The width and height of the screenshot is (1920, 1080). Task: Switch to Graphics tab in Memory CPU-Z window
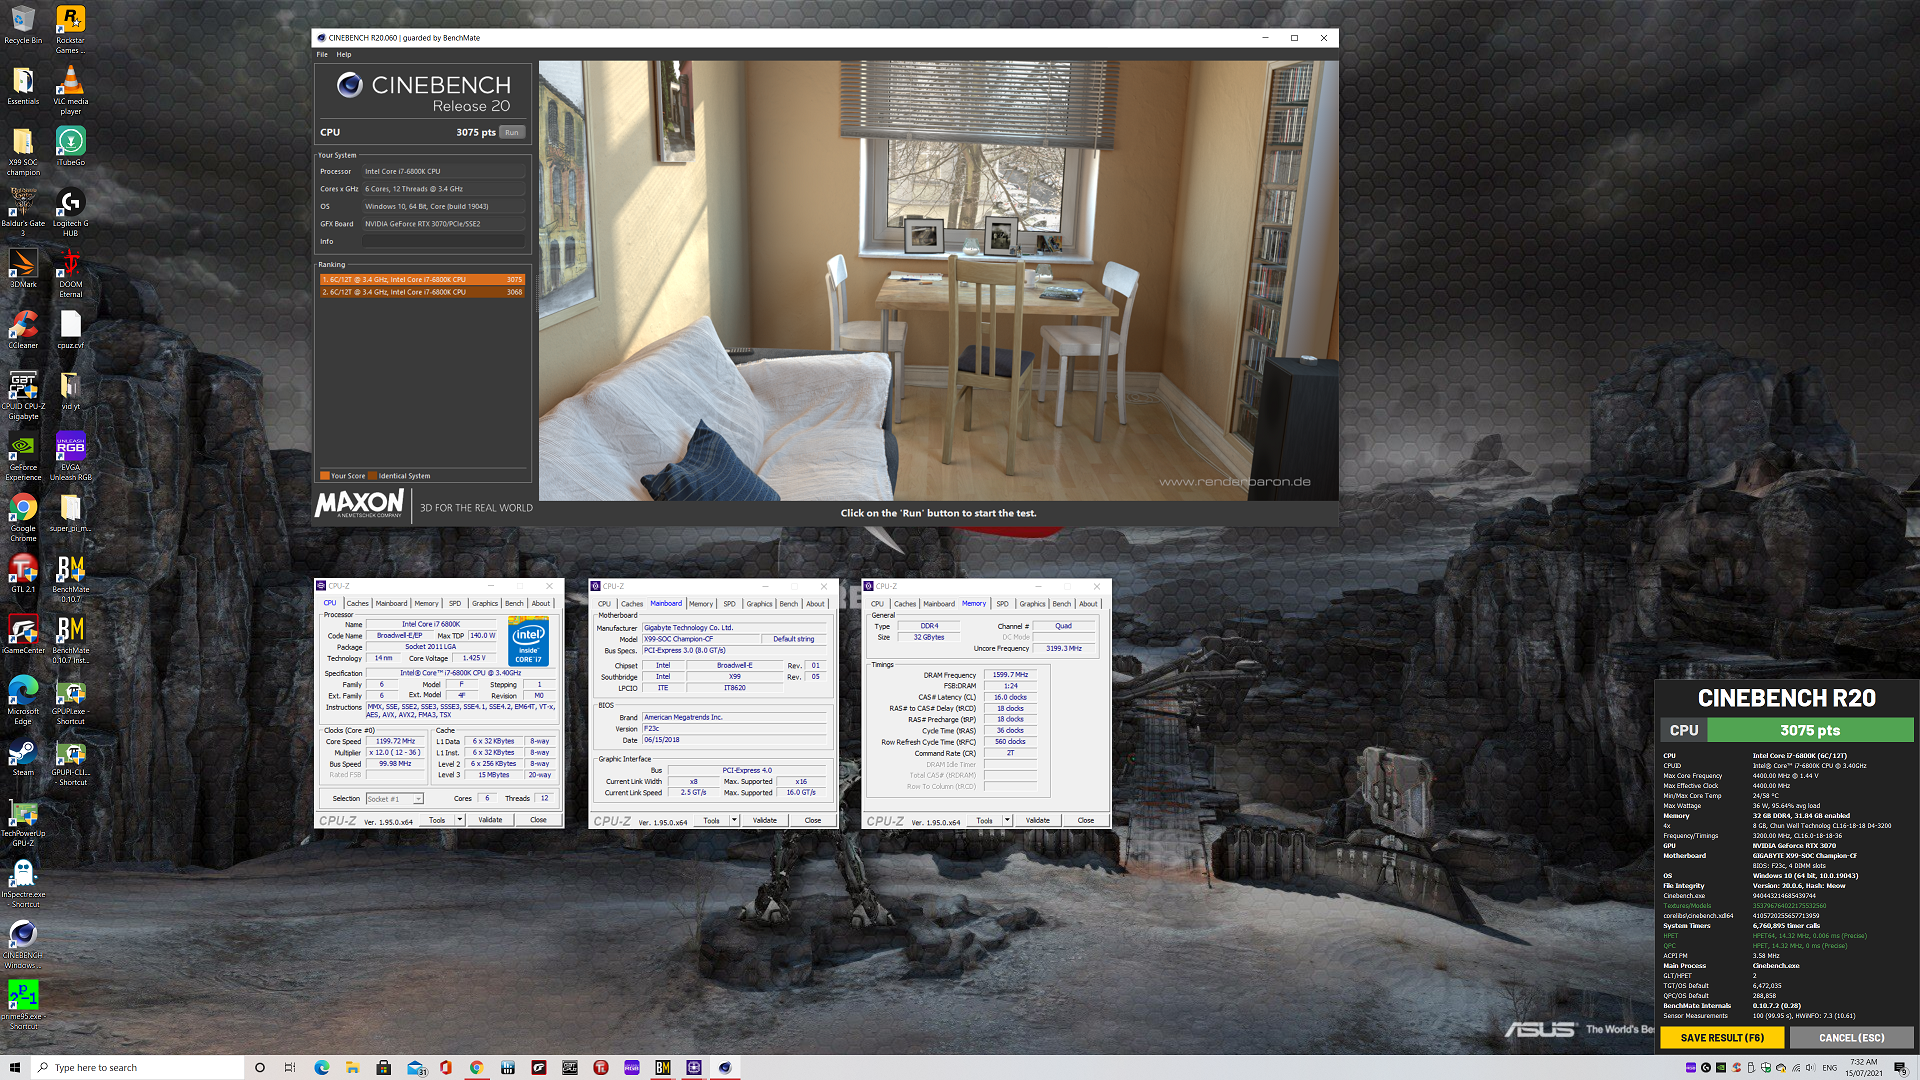(1033, 603)
